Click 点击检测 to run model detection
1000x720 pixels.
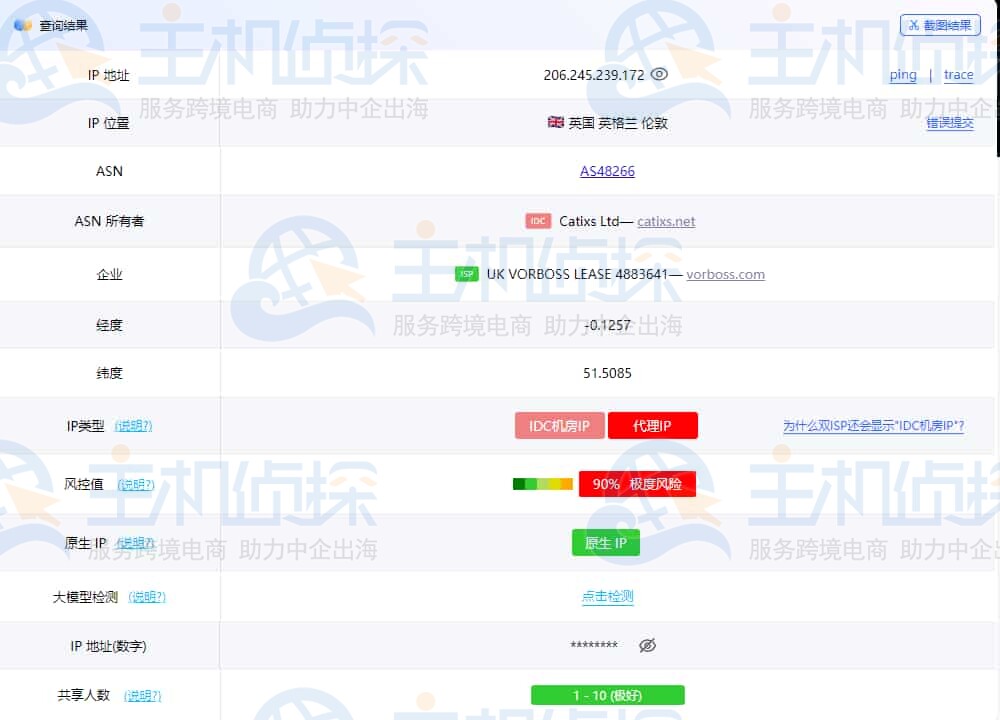[607, 596]
